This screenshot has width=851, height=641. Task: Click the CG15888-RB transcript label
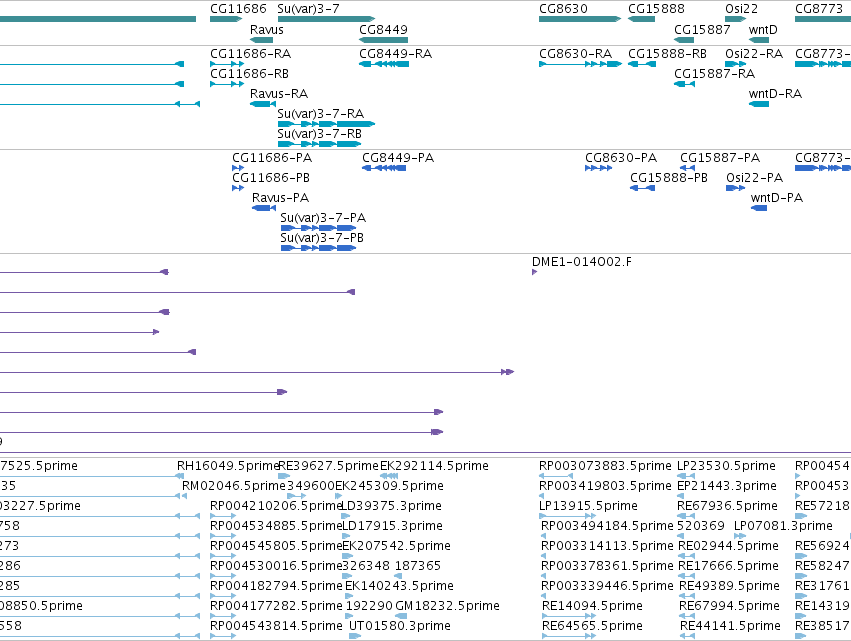tap(668, 54)
